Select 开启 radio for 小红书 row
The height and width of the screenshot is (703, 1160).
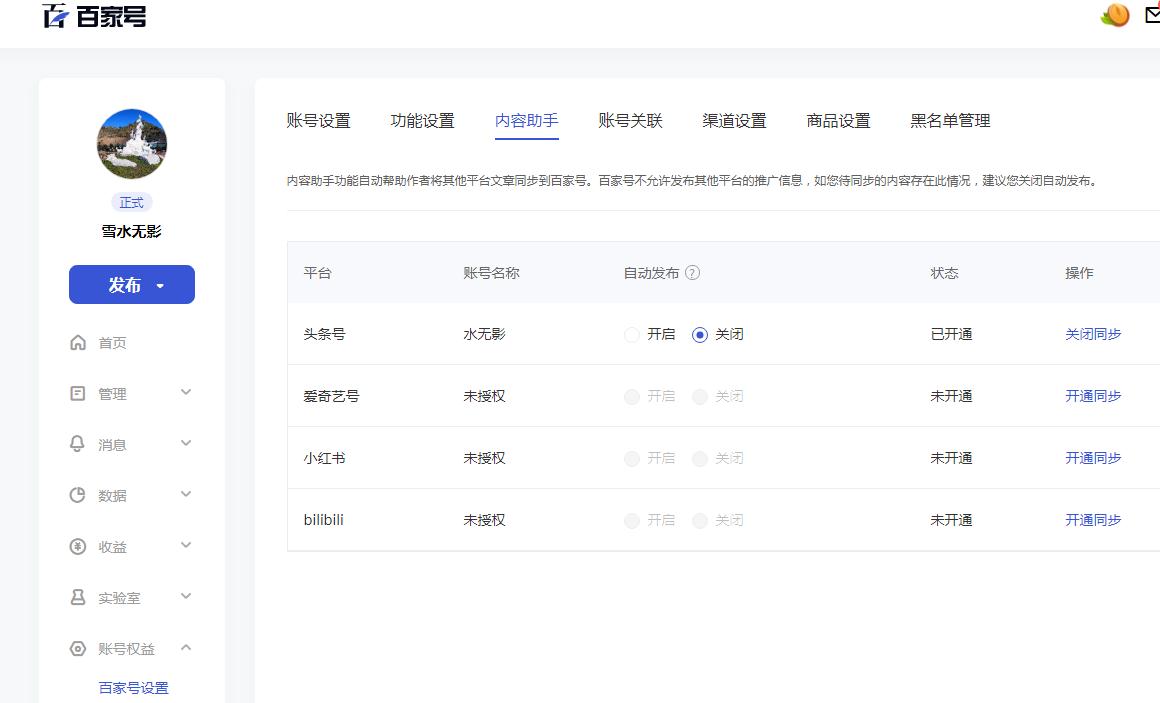(632, 459)
